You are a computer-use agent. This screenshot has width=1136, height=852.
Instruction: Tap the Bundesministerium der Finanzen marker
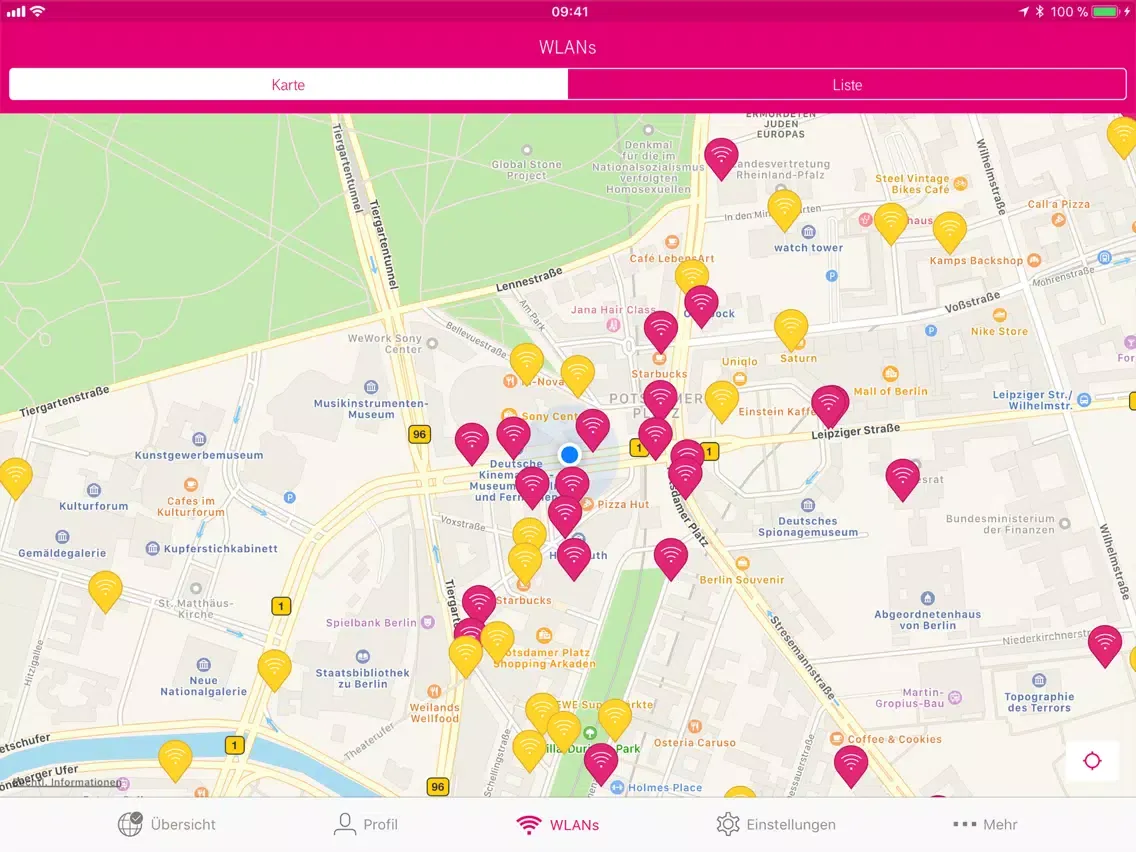tap(1064, 523)
